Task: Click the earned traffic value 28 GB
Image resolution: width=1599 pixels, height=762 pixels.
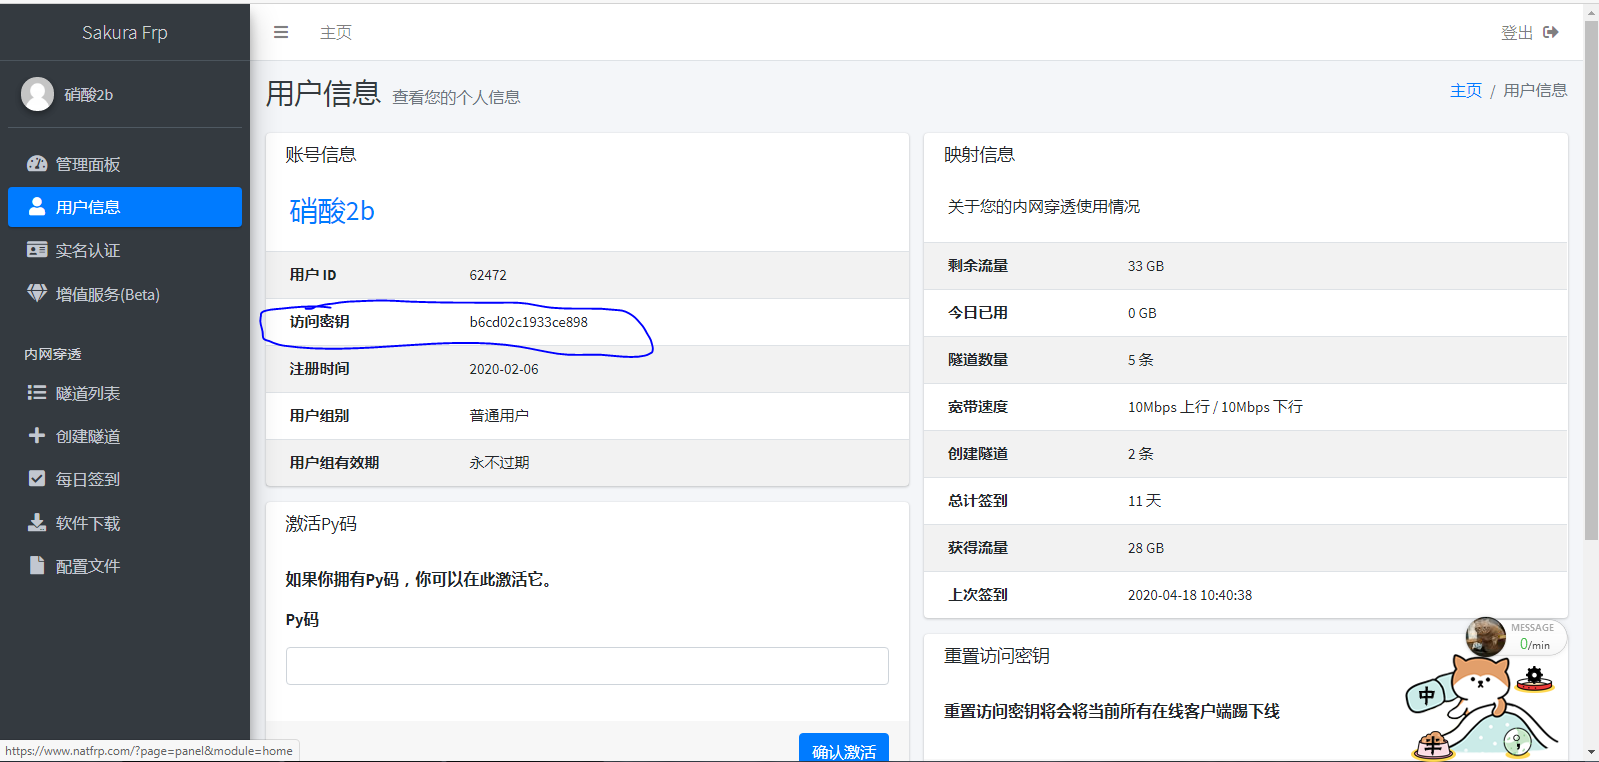Action: (1146, 548)
